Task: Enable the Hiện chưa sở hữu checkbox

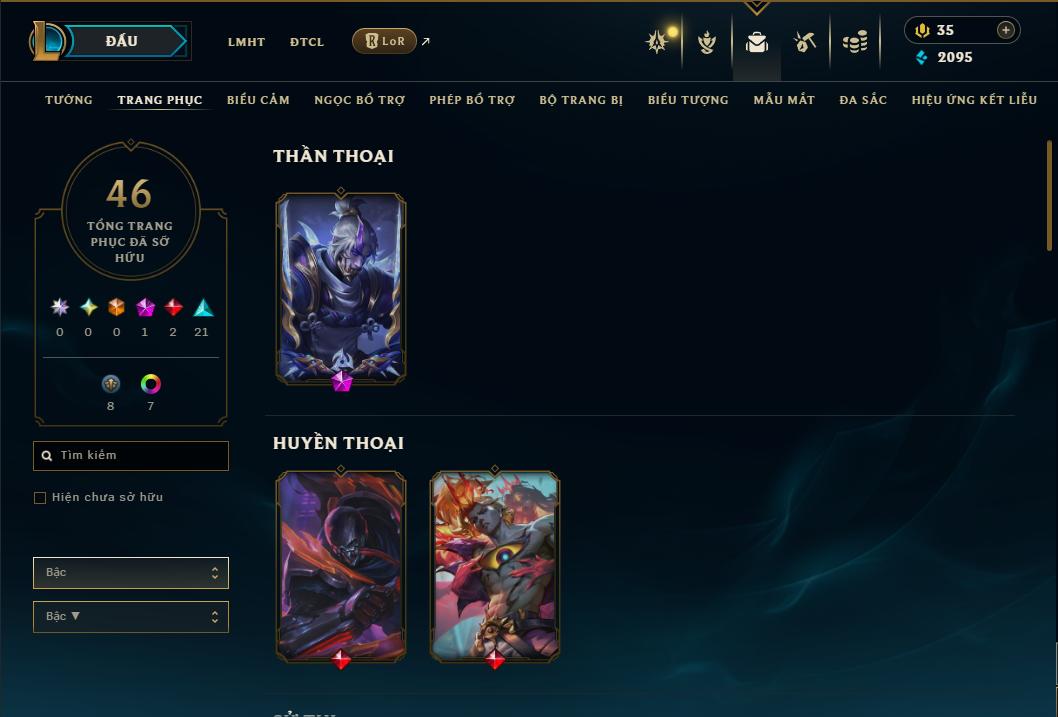Action: (x=40, y=498)
